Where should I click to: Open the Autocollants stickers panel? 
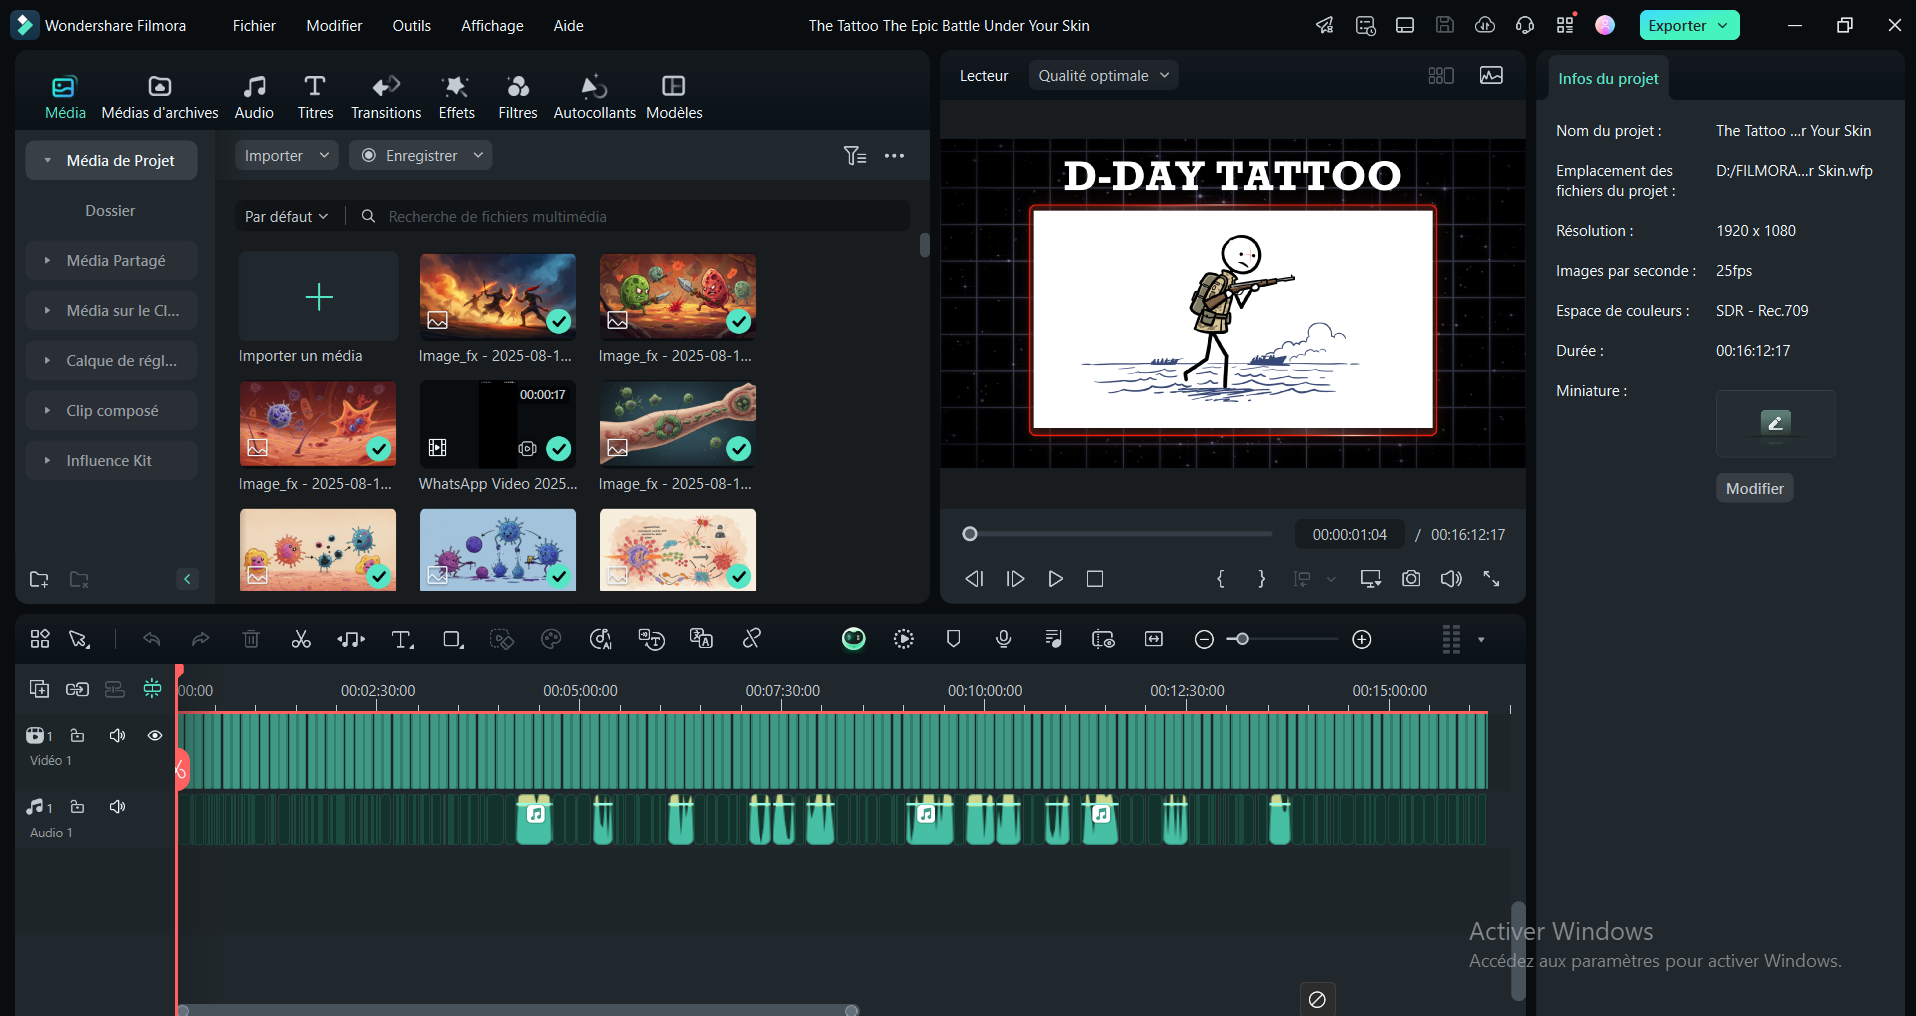click(x=594, y=97)
